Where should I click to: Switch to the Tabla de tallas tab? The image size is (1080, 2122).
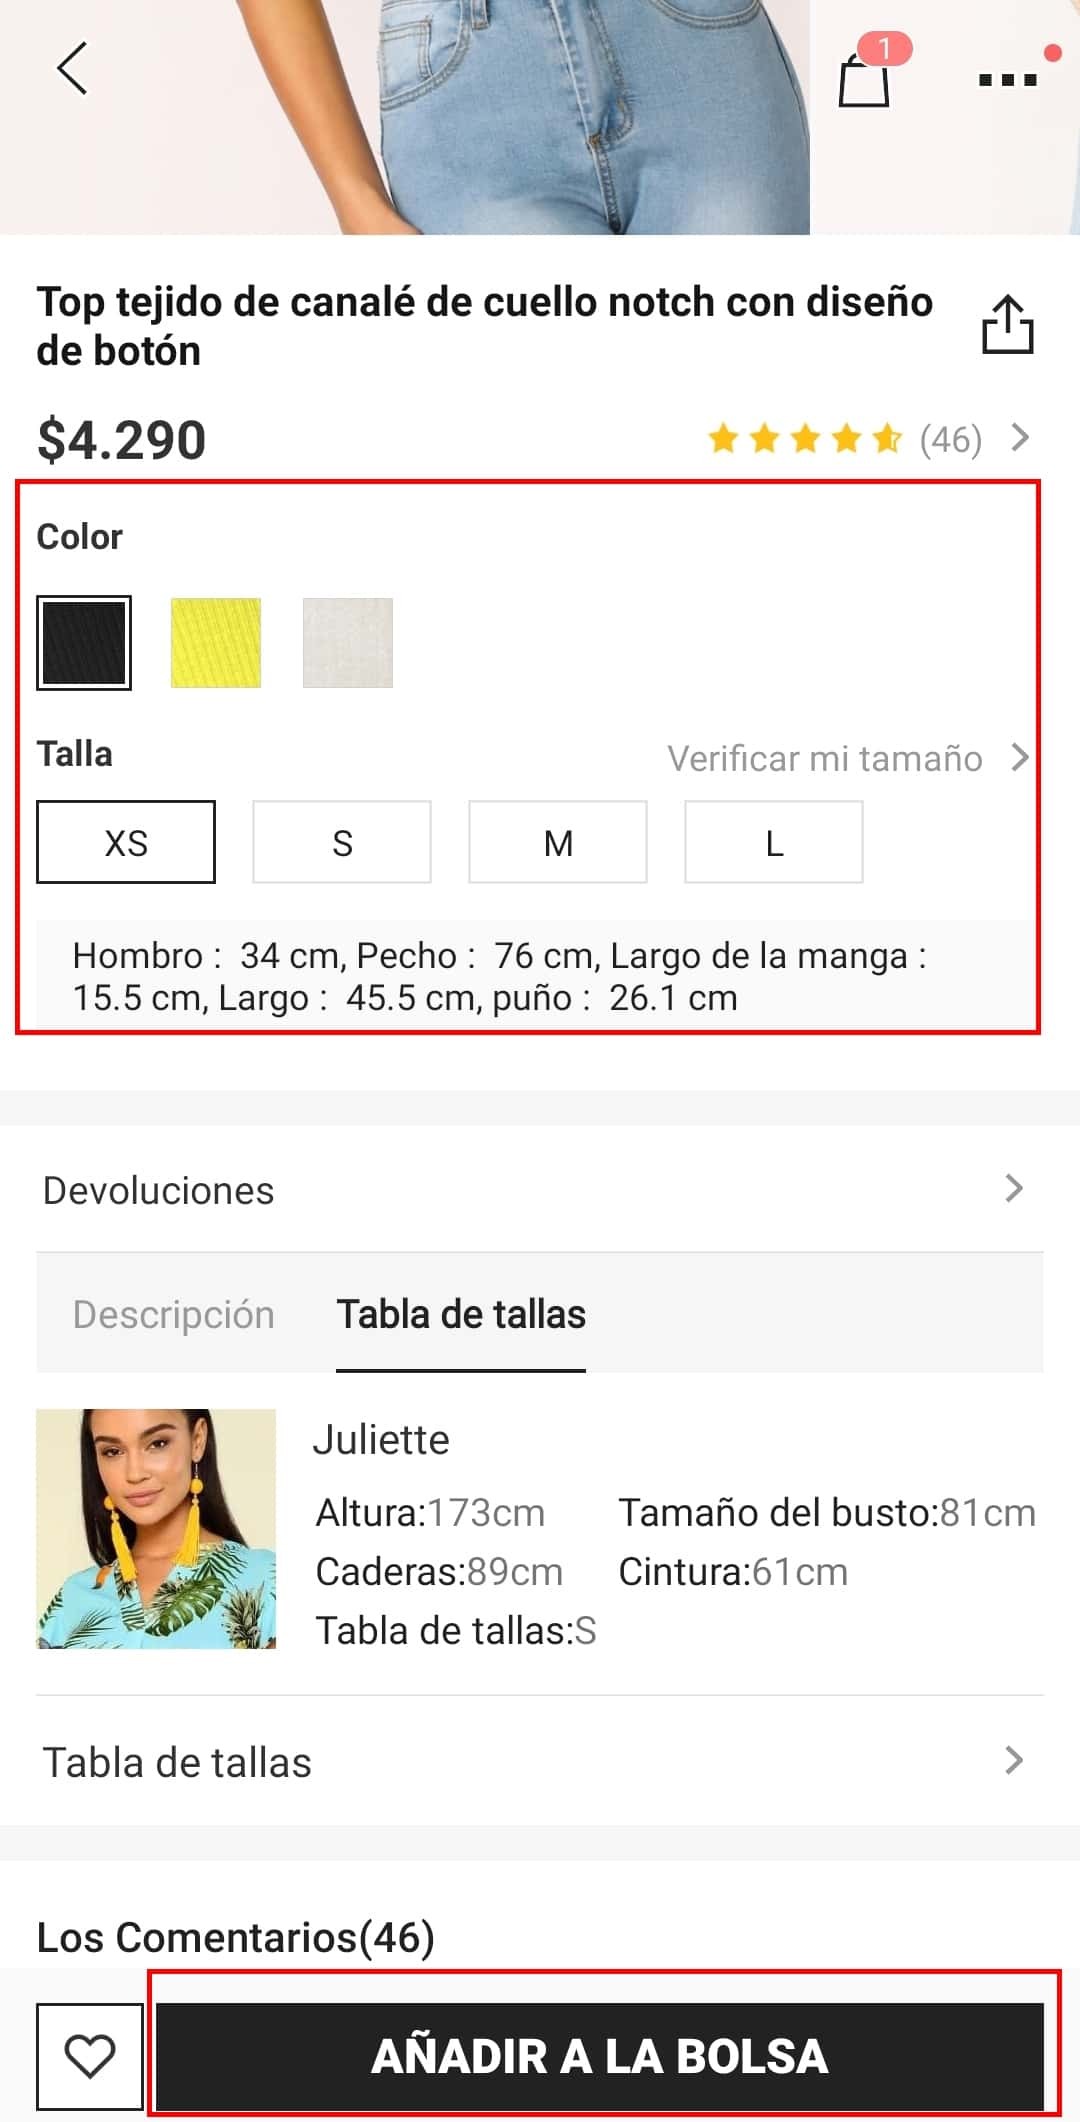click(x=461, y=1314)
